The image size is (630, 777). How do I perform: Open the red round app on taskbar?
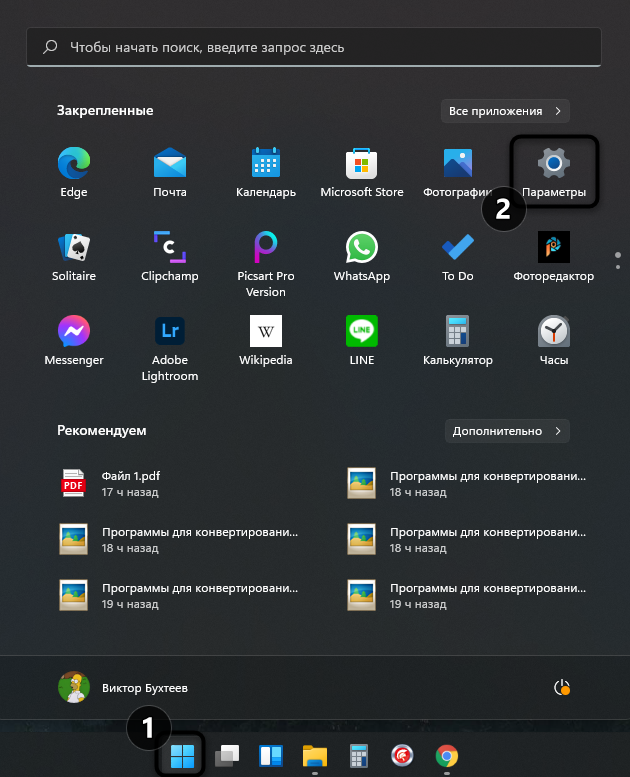tap(402, 756)
